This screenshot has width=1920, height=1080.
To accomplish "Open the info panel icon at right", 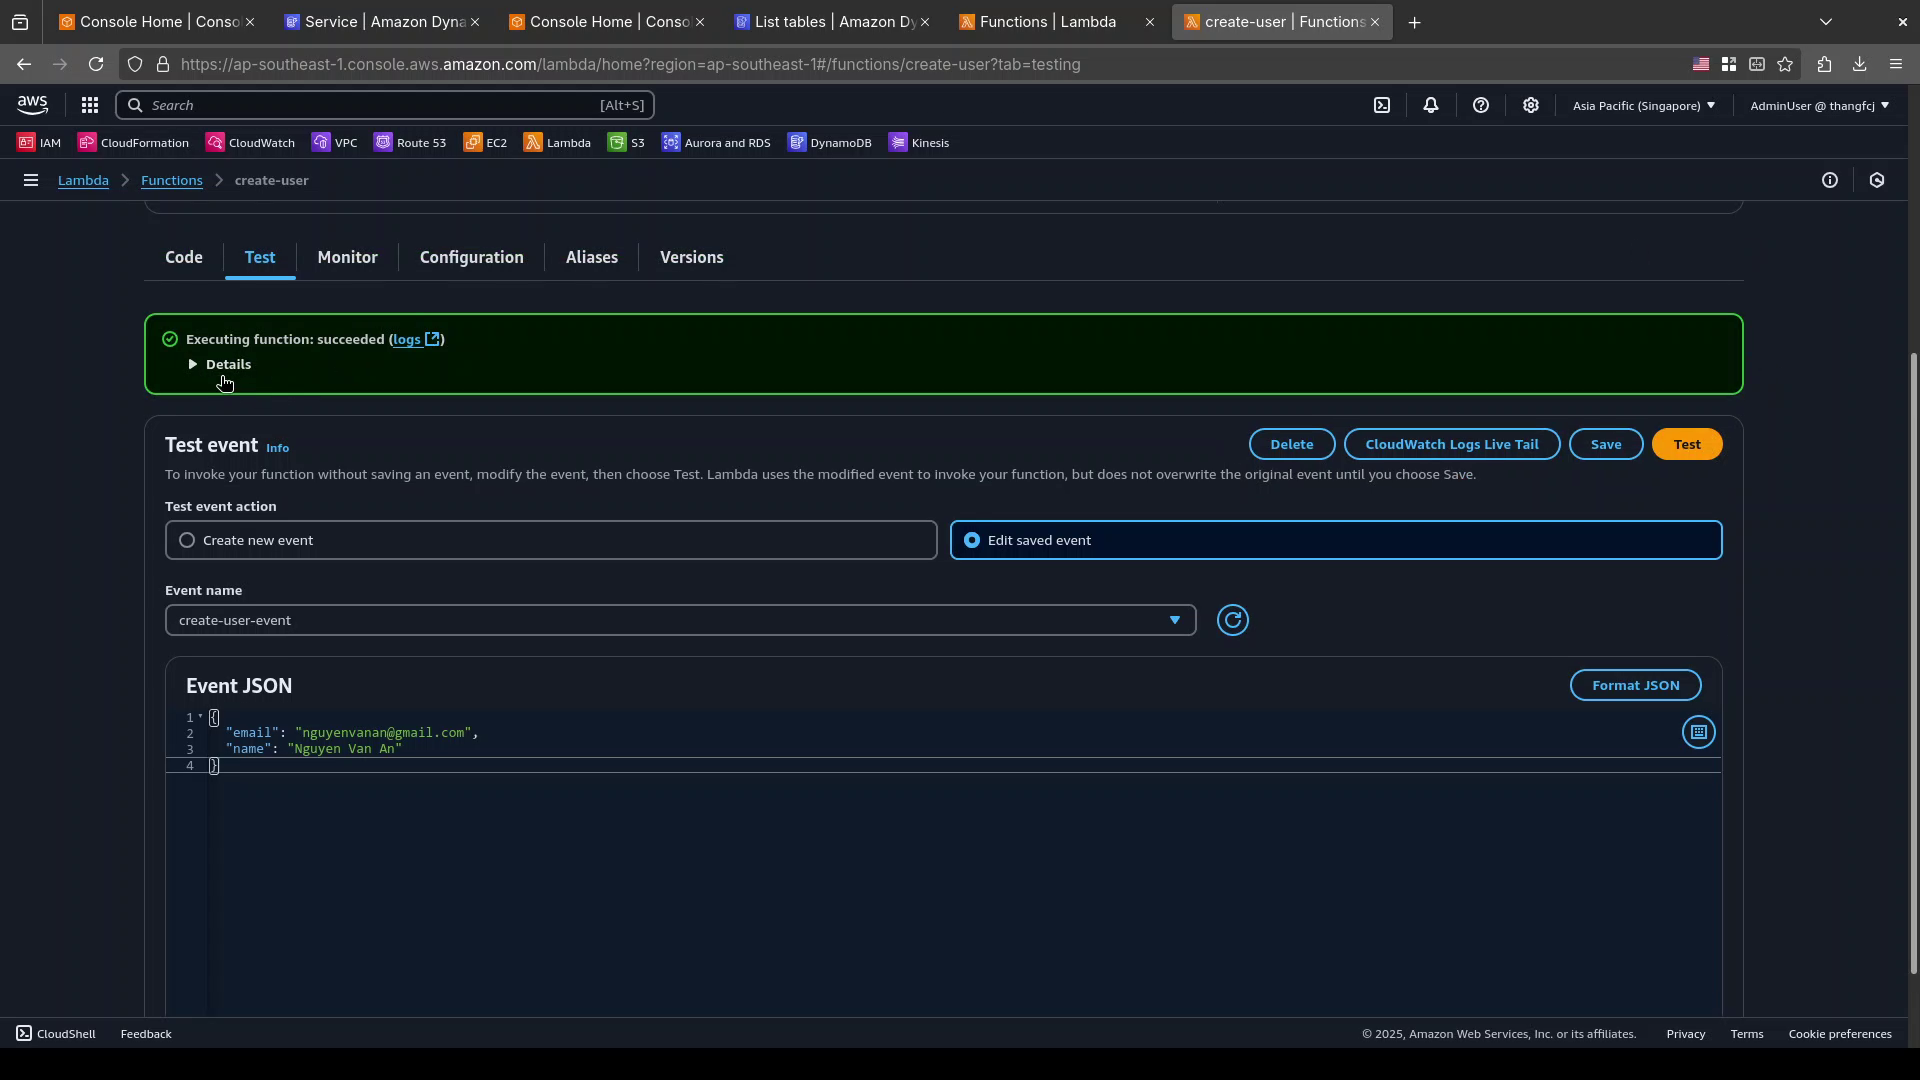I will point(1829,180).
